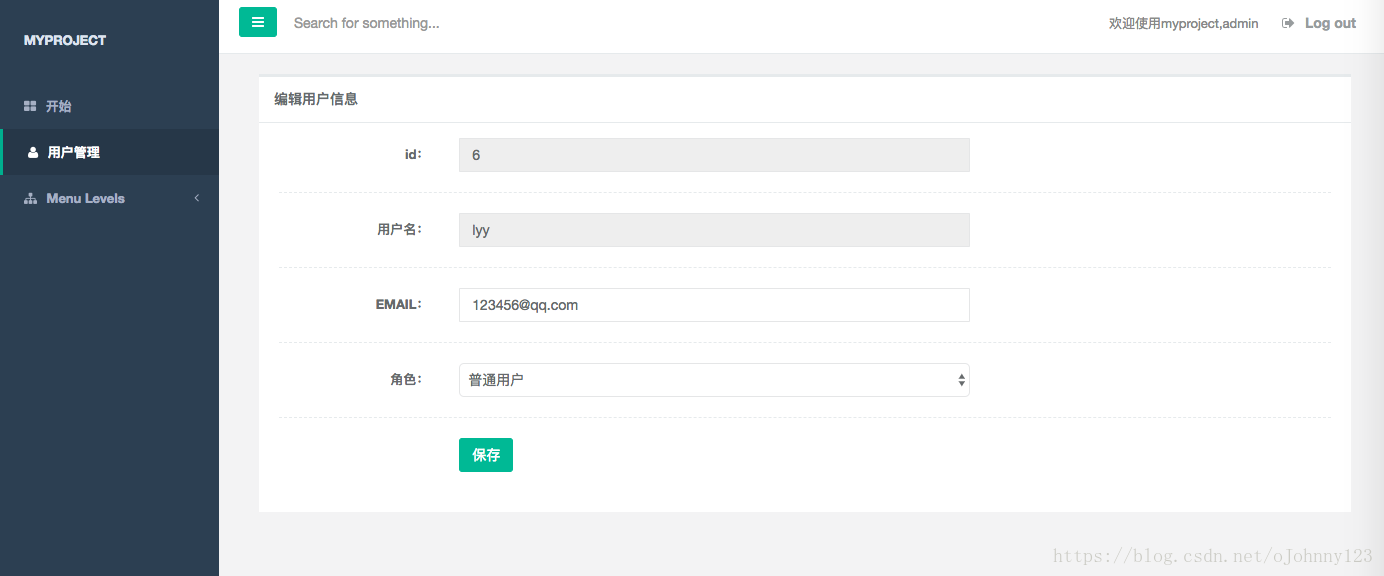The image size is (1384, 576).
Task: Click the disabled 用户名 field showing lyy
Action: (x=714, y=230)
